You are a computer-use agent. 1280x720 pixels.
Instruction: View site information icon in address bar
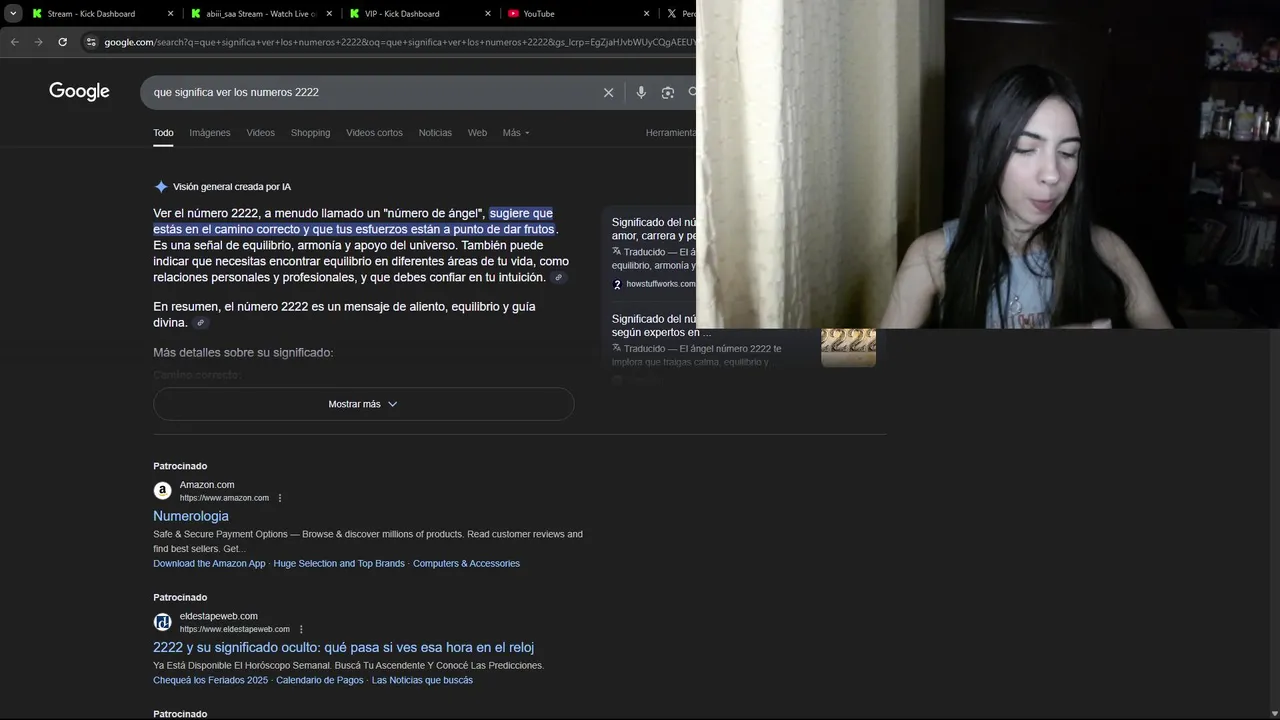point(91,42)
